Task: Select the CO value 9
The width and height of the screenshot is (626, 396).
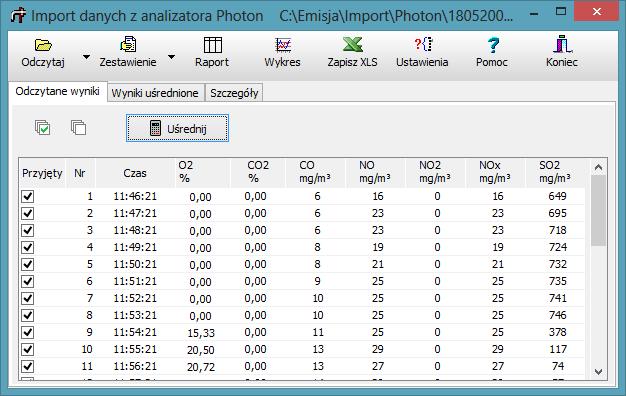Action: coord(317,281)
